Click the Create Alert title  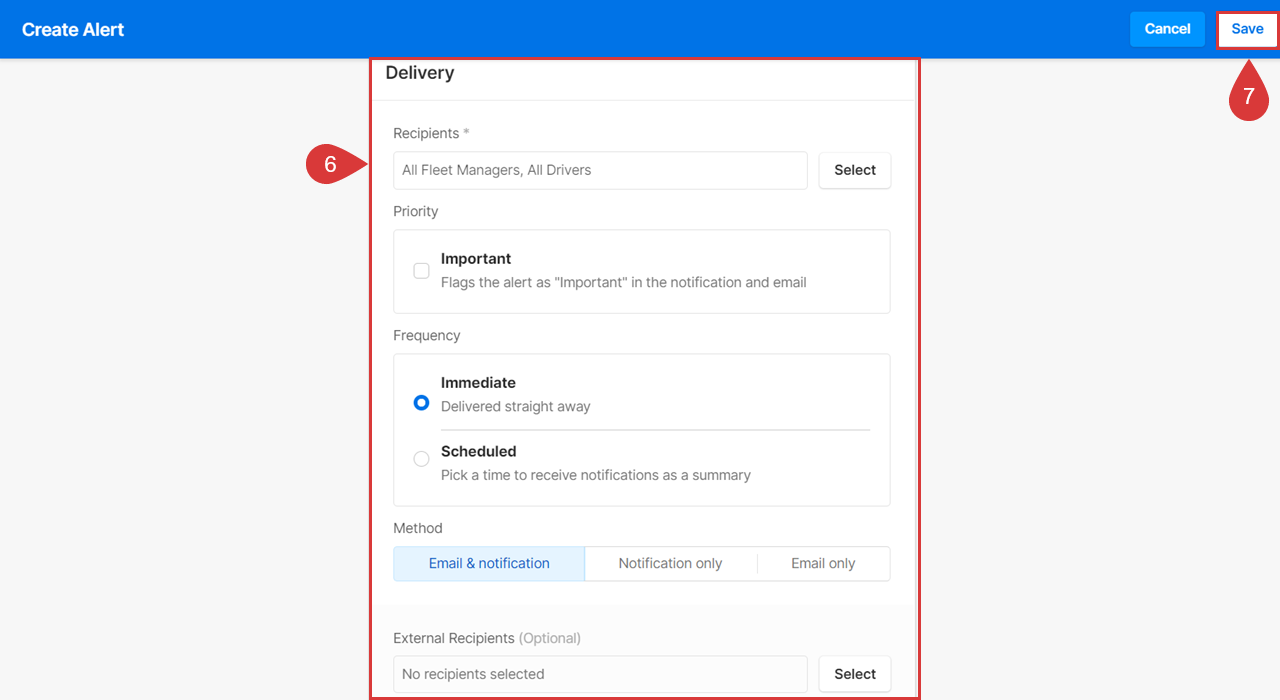pyautogui.click(x=72, y=29)
